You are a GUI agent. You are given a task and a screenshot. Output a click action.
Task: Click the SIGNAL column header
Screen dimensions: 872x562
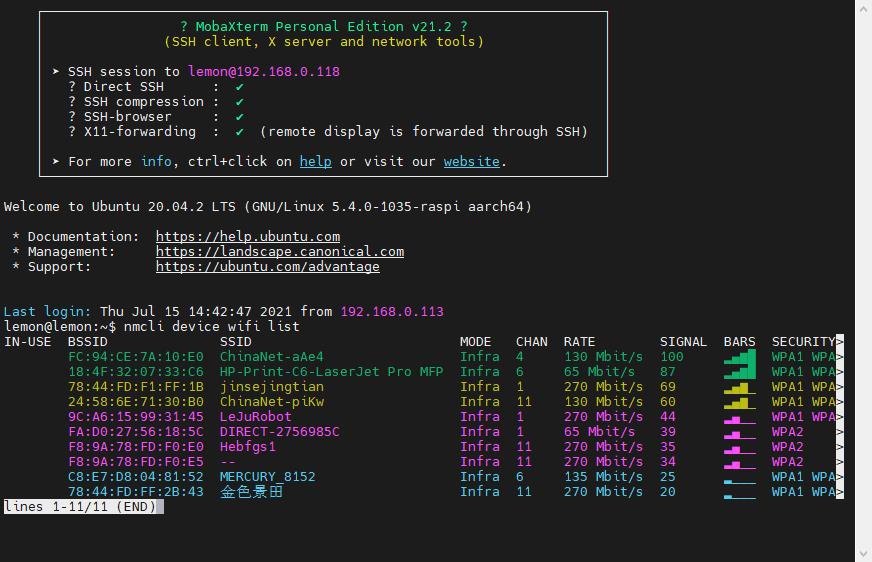click(683, 341)
